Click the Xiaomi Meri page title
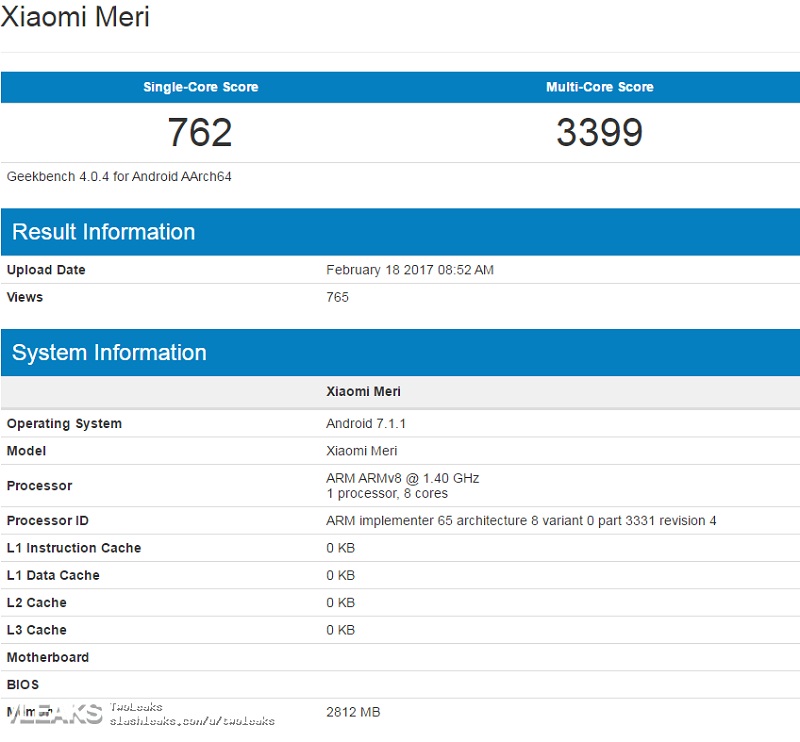The image size is (800, 742). click(78, 17)
